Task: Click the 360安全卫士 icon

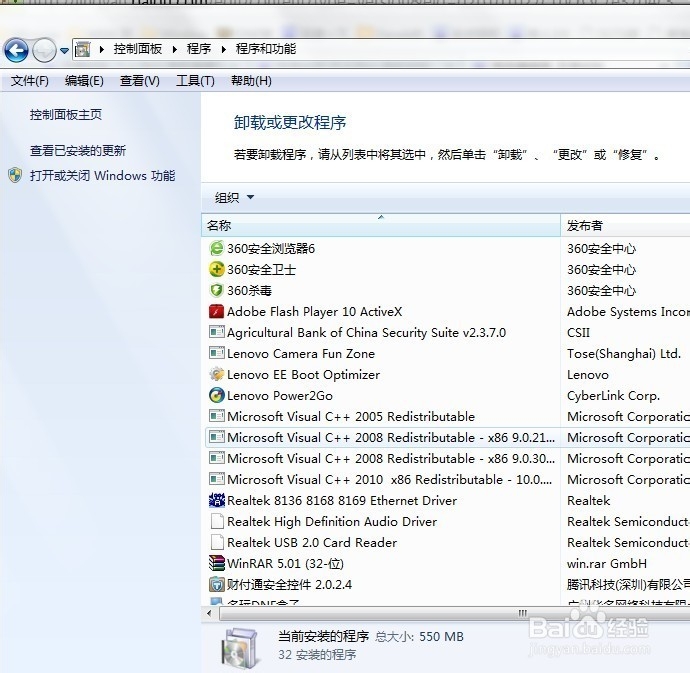Action: click(217, 269)
